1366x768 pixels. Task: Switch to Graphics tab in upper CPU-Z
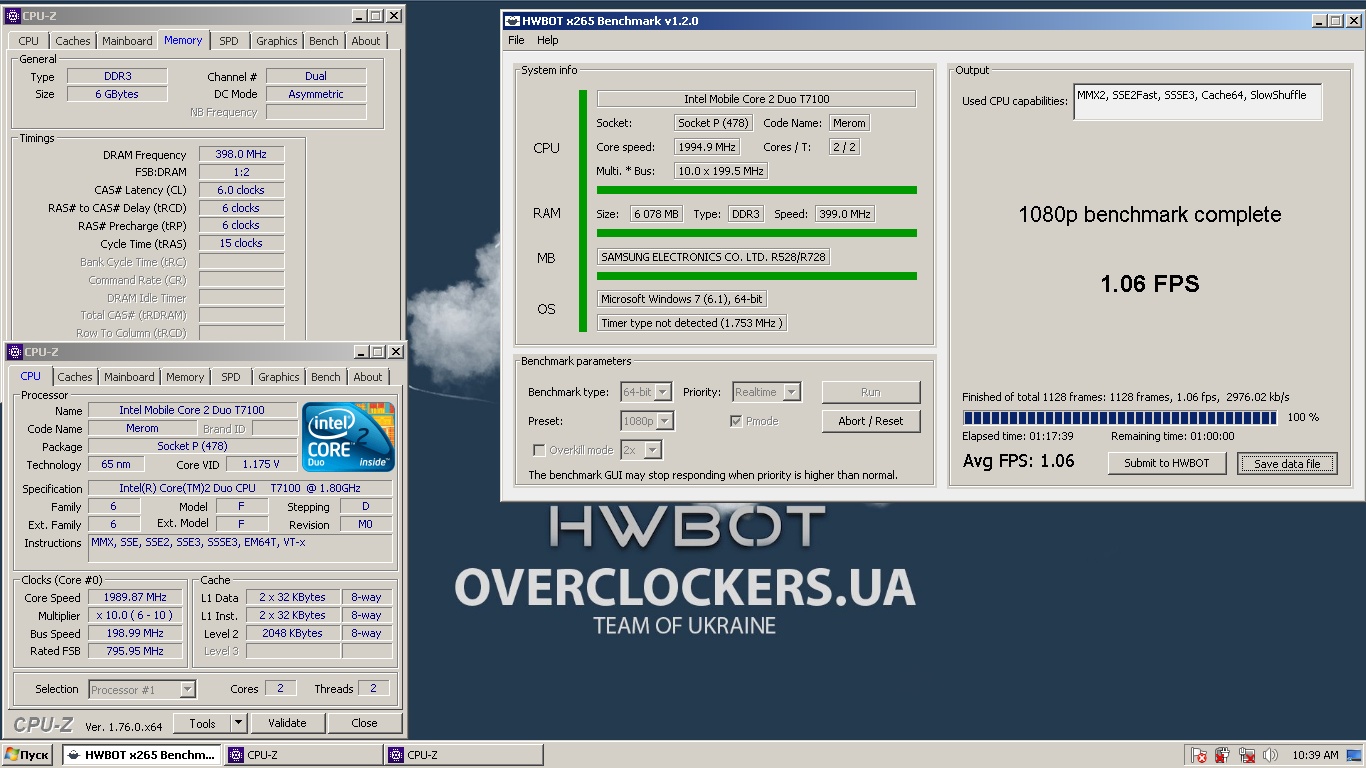(277, 41)
